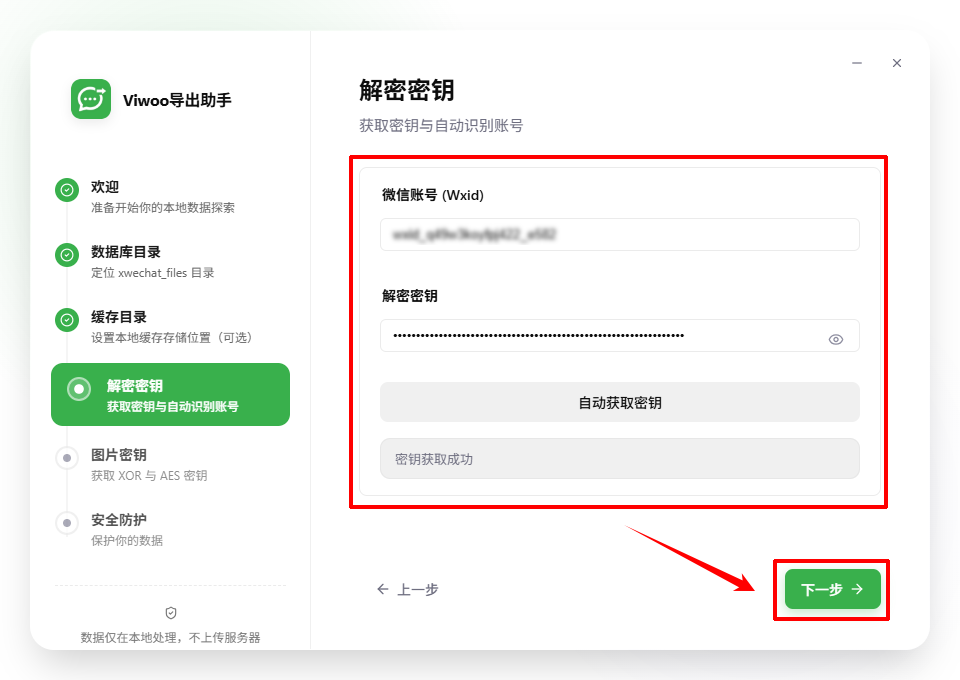This screenshot has height=680, width=960.
Task: Click the Viwoo导出助手 title text
Action: (177, 100)
